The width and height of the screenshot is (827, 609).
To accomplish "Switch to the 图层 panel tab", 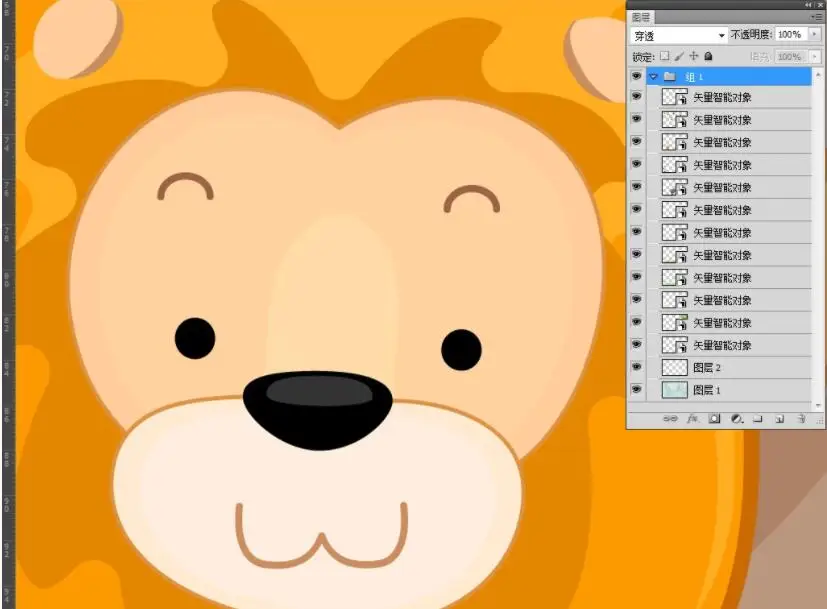I will pyautogui.click(x=641, y=17).
